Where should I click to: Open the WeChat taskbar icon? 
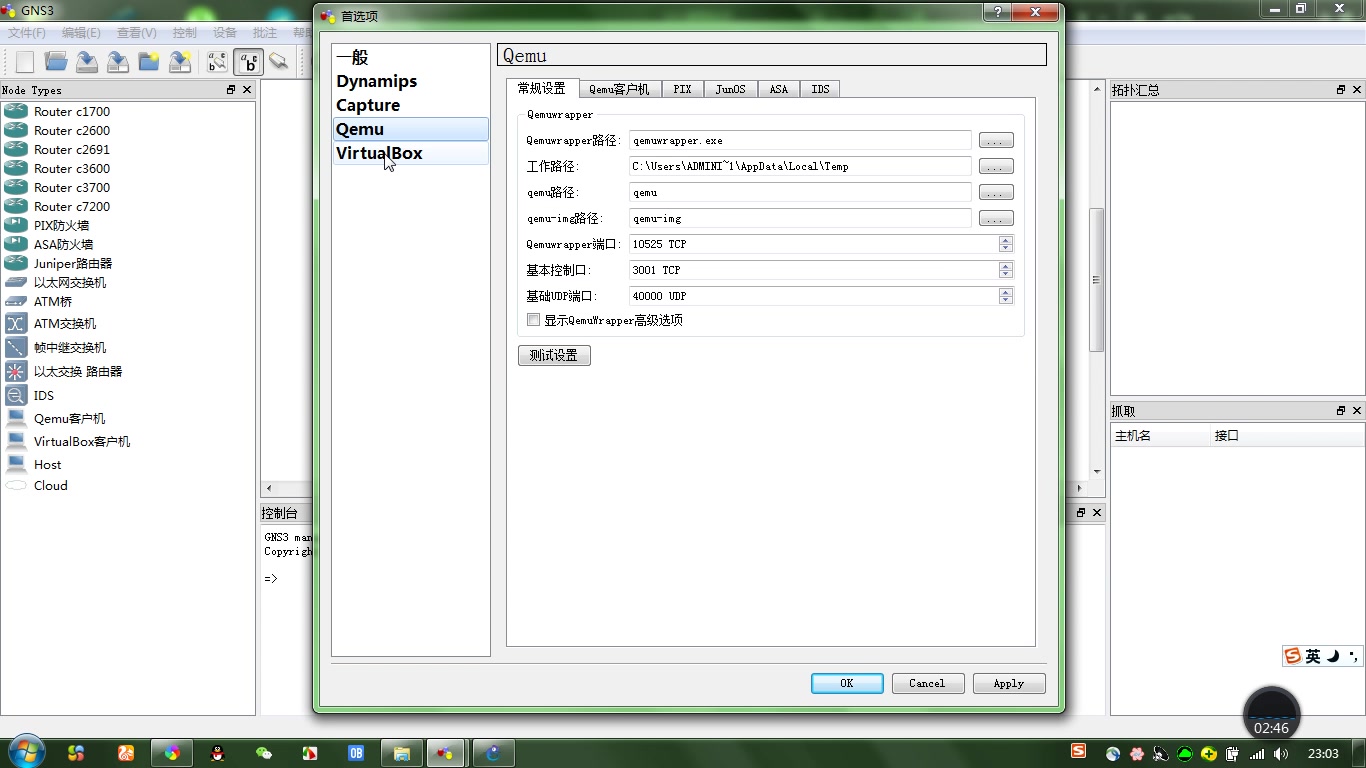tap(263, 753)
